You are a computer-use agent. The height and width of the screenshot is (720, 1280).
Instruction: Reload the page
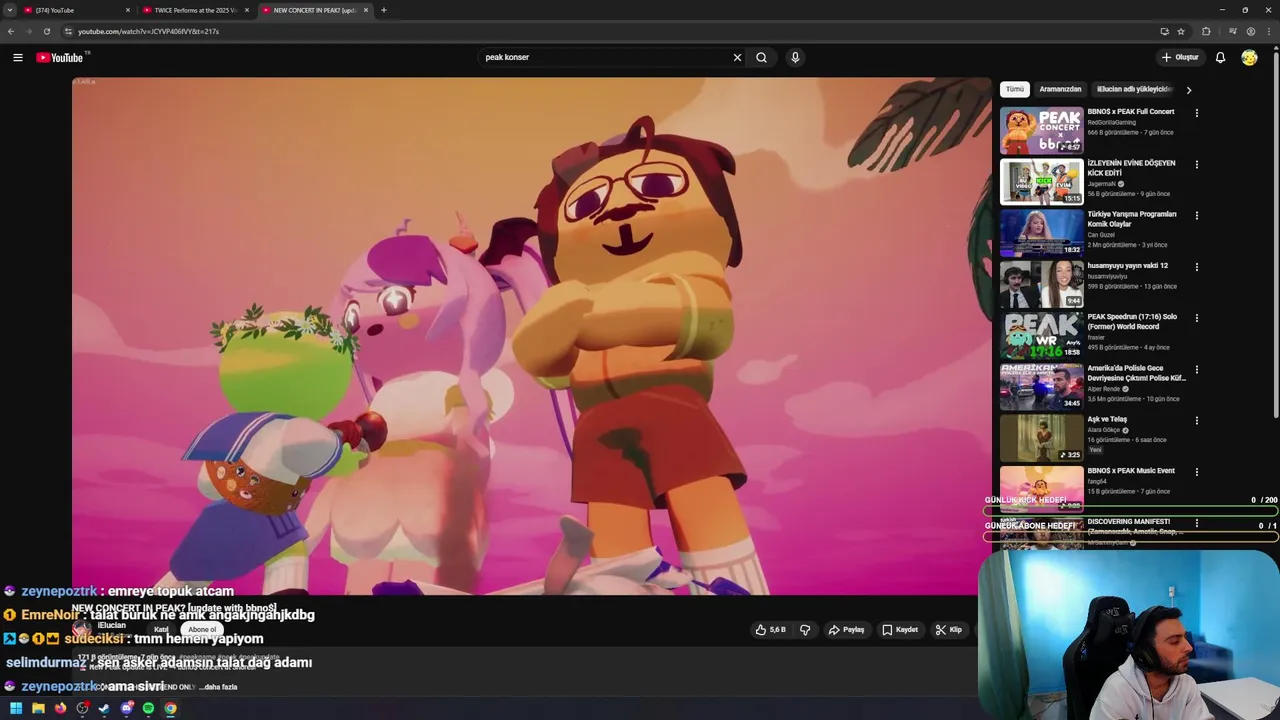(46, 31)
